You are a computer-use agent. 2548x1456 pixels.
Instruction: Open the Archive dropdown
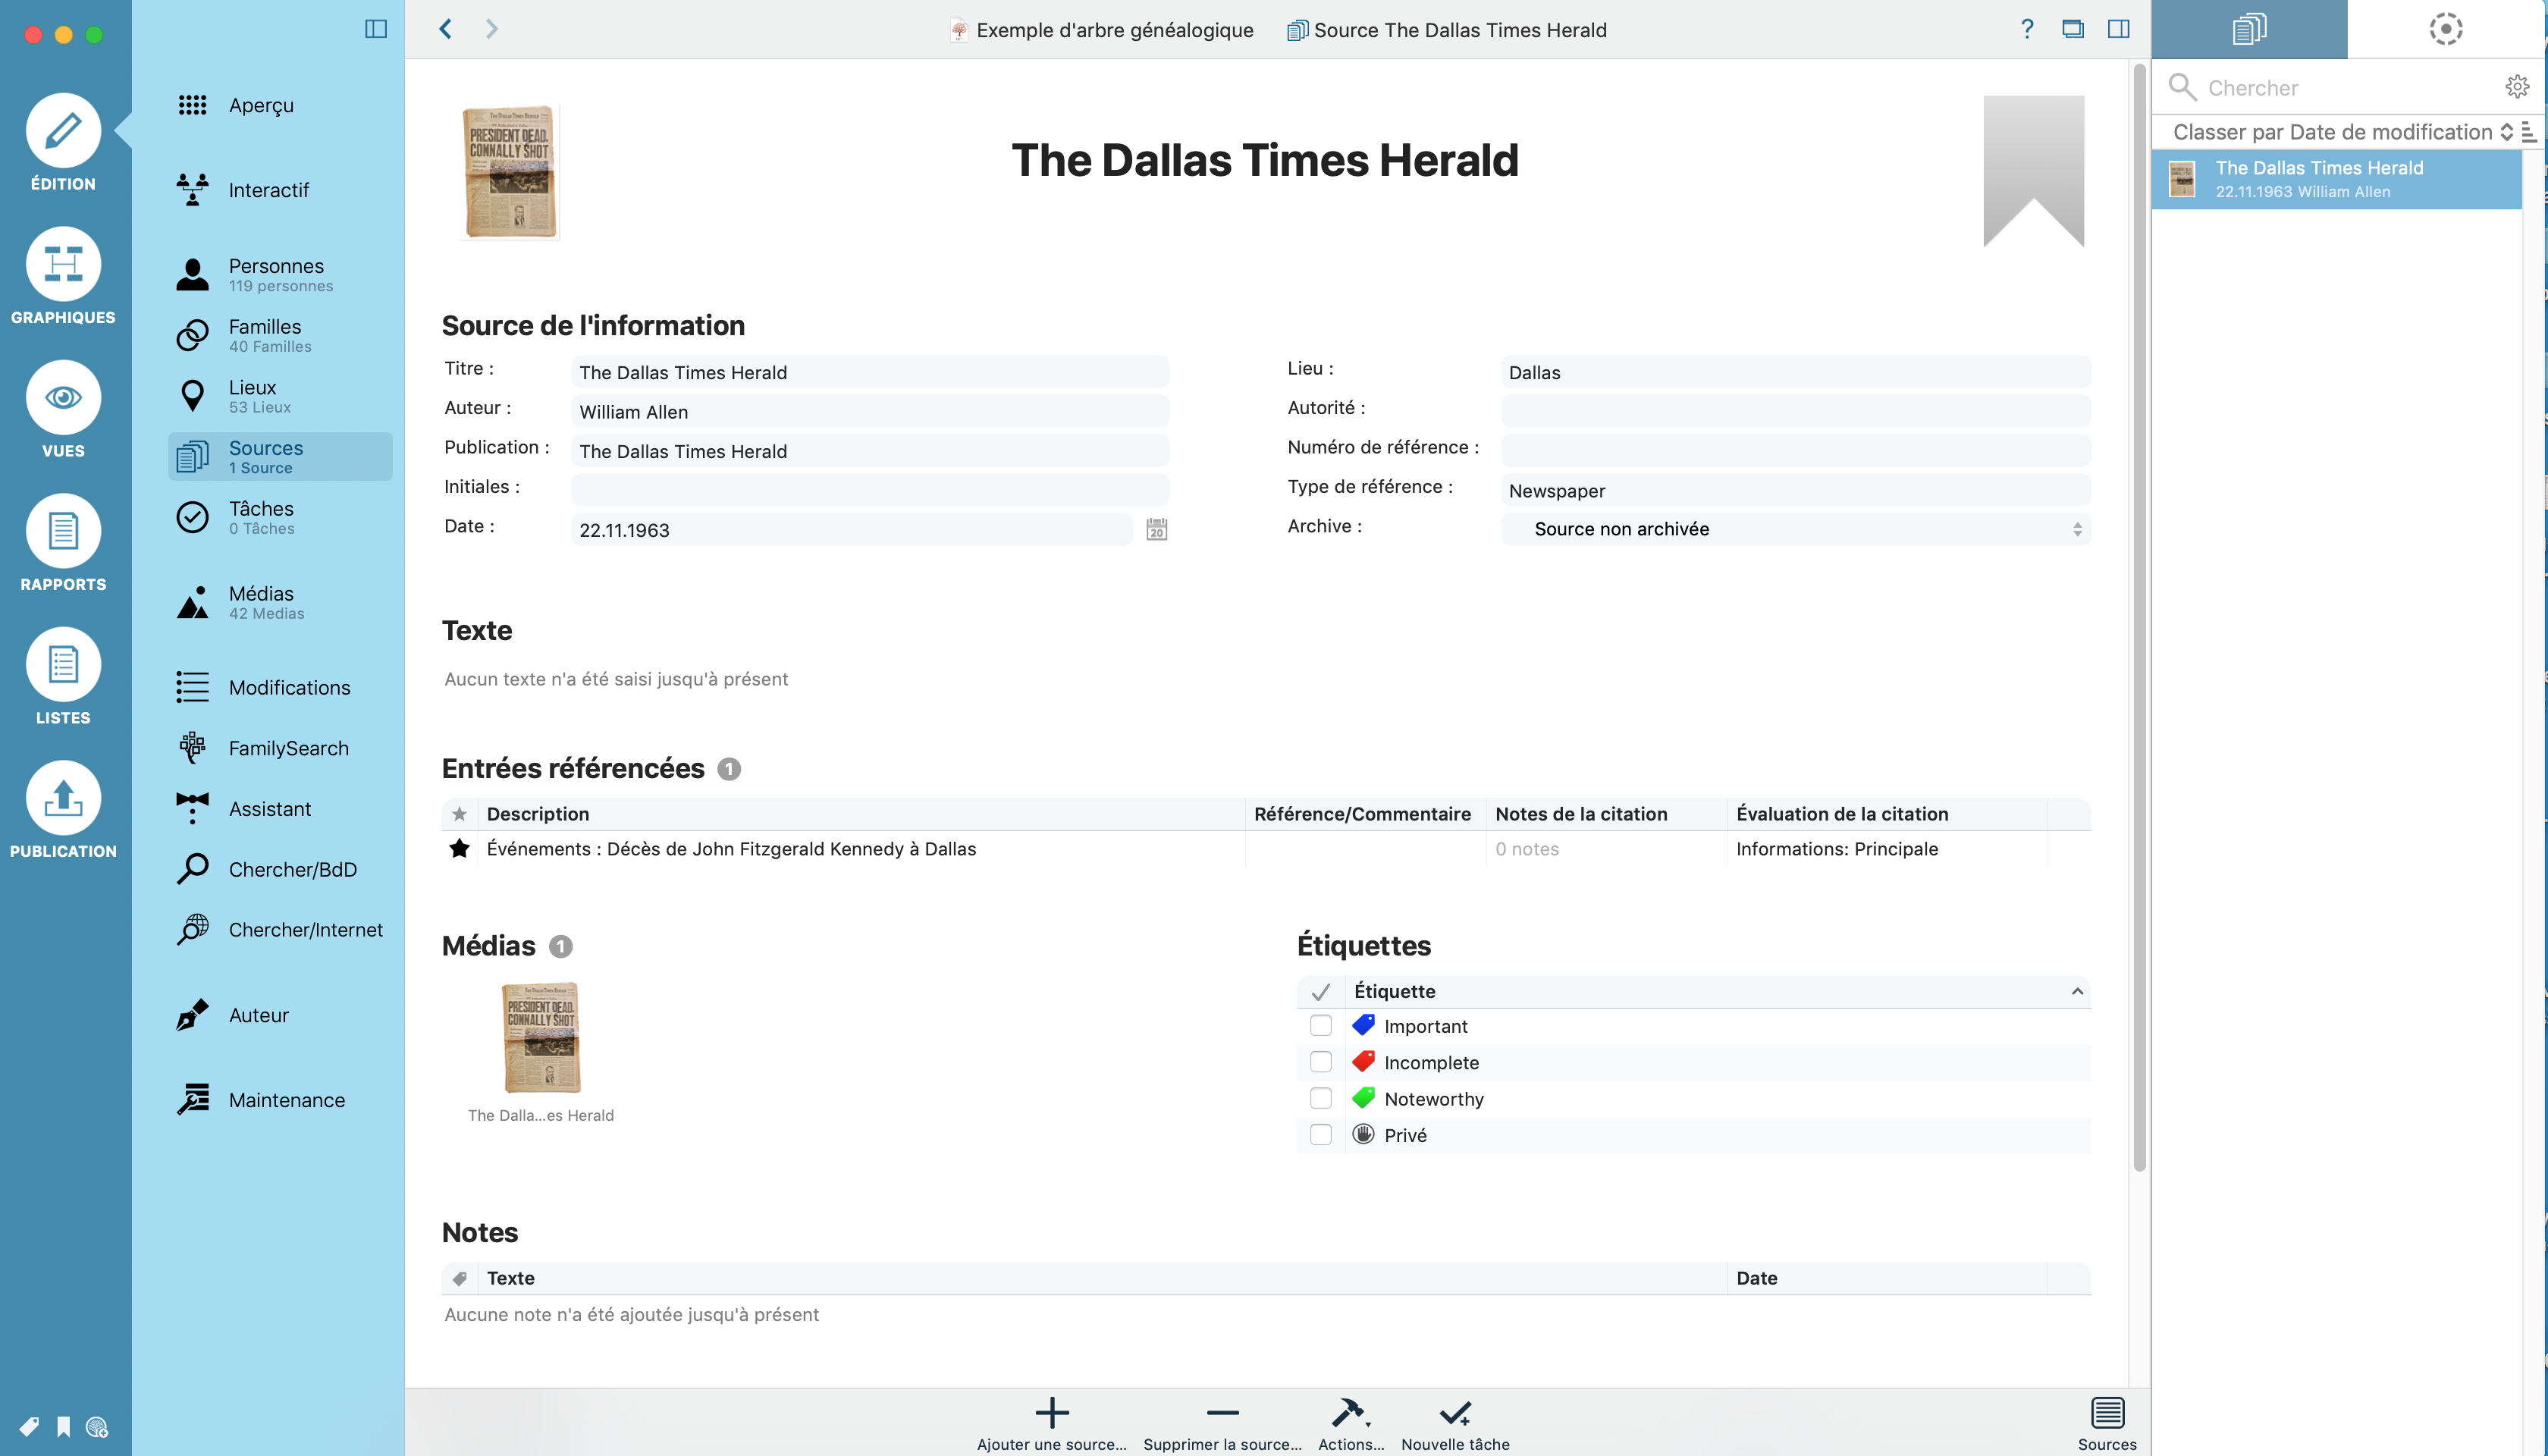tap(1795, 529)
